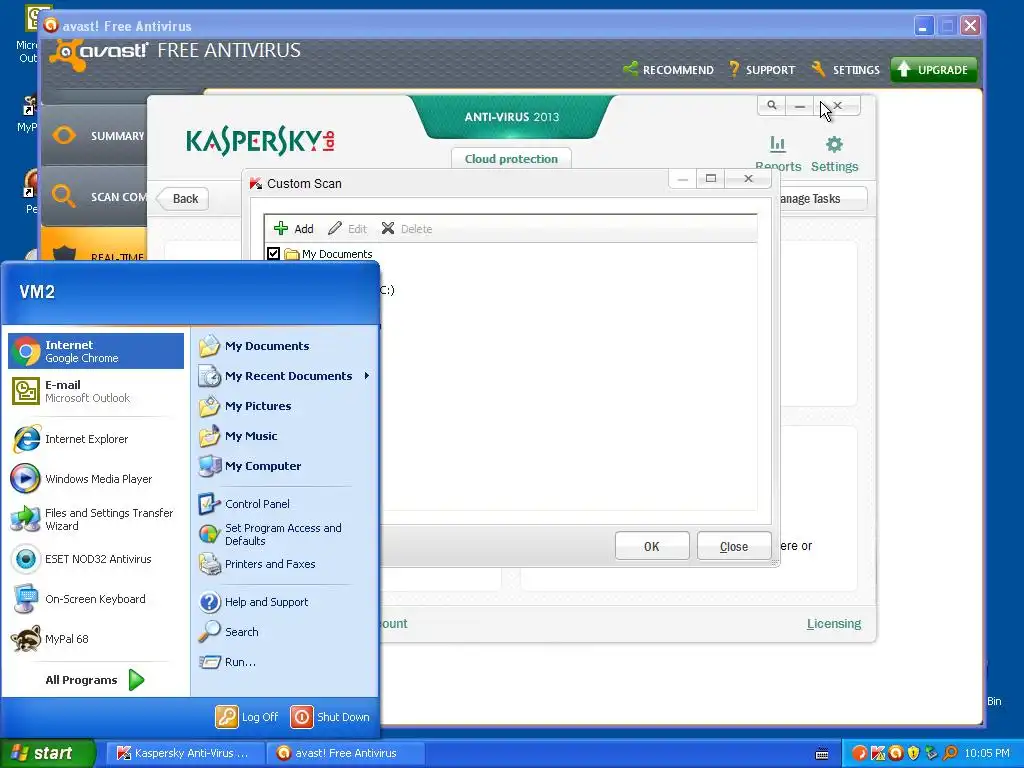Go Back in Kaspersky window

pyautogui.click(x=183, y=199)
